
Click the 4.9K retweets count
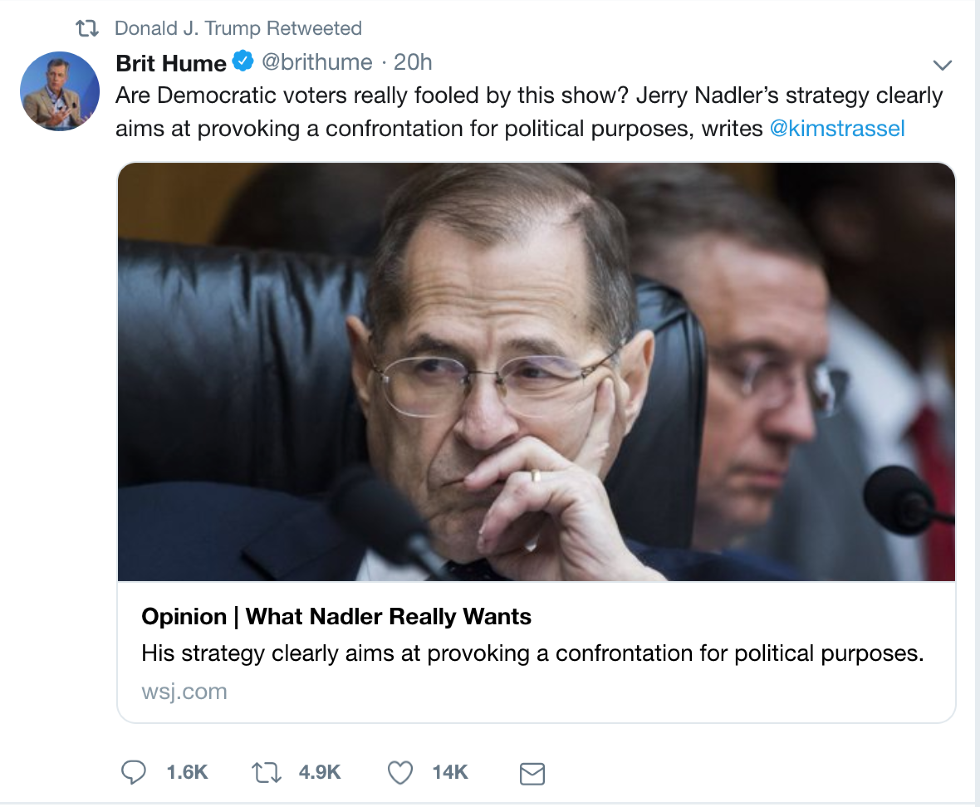coord(320,772)
